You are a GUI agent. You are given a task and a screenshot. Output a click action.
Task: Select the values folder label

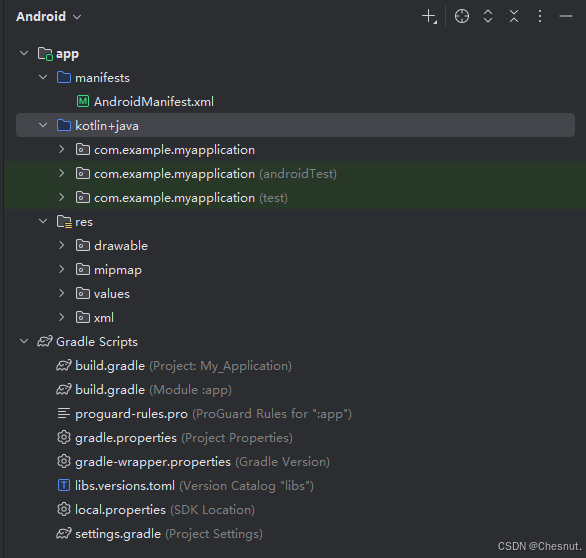coord(112,294)
